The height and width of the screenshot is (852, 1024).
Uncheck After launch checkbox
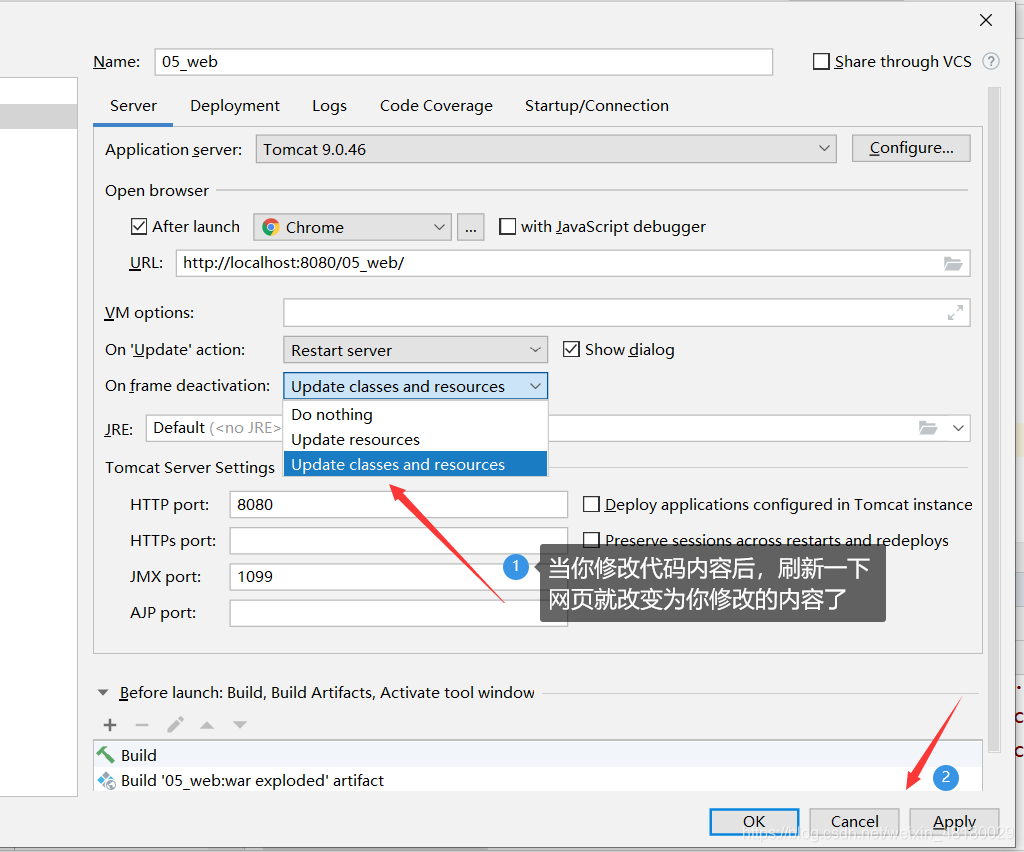pyautogui.click(x=138, y=227)
